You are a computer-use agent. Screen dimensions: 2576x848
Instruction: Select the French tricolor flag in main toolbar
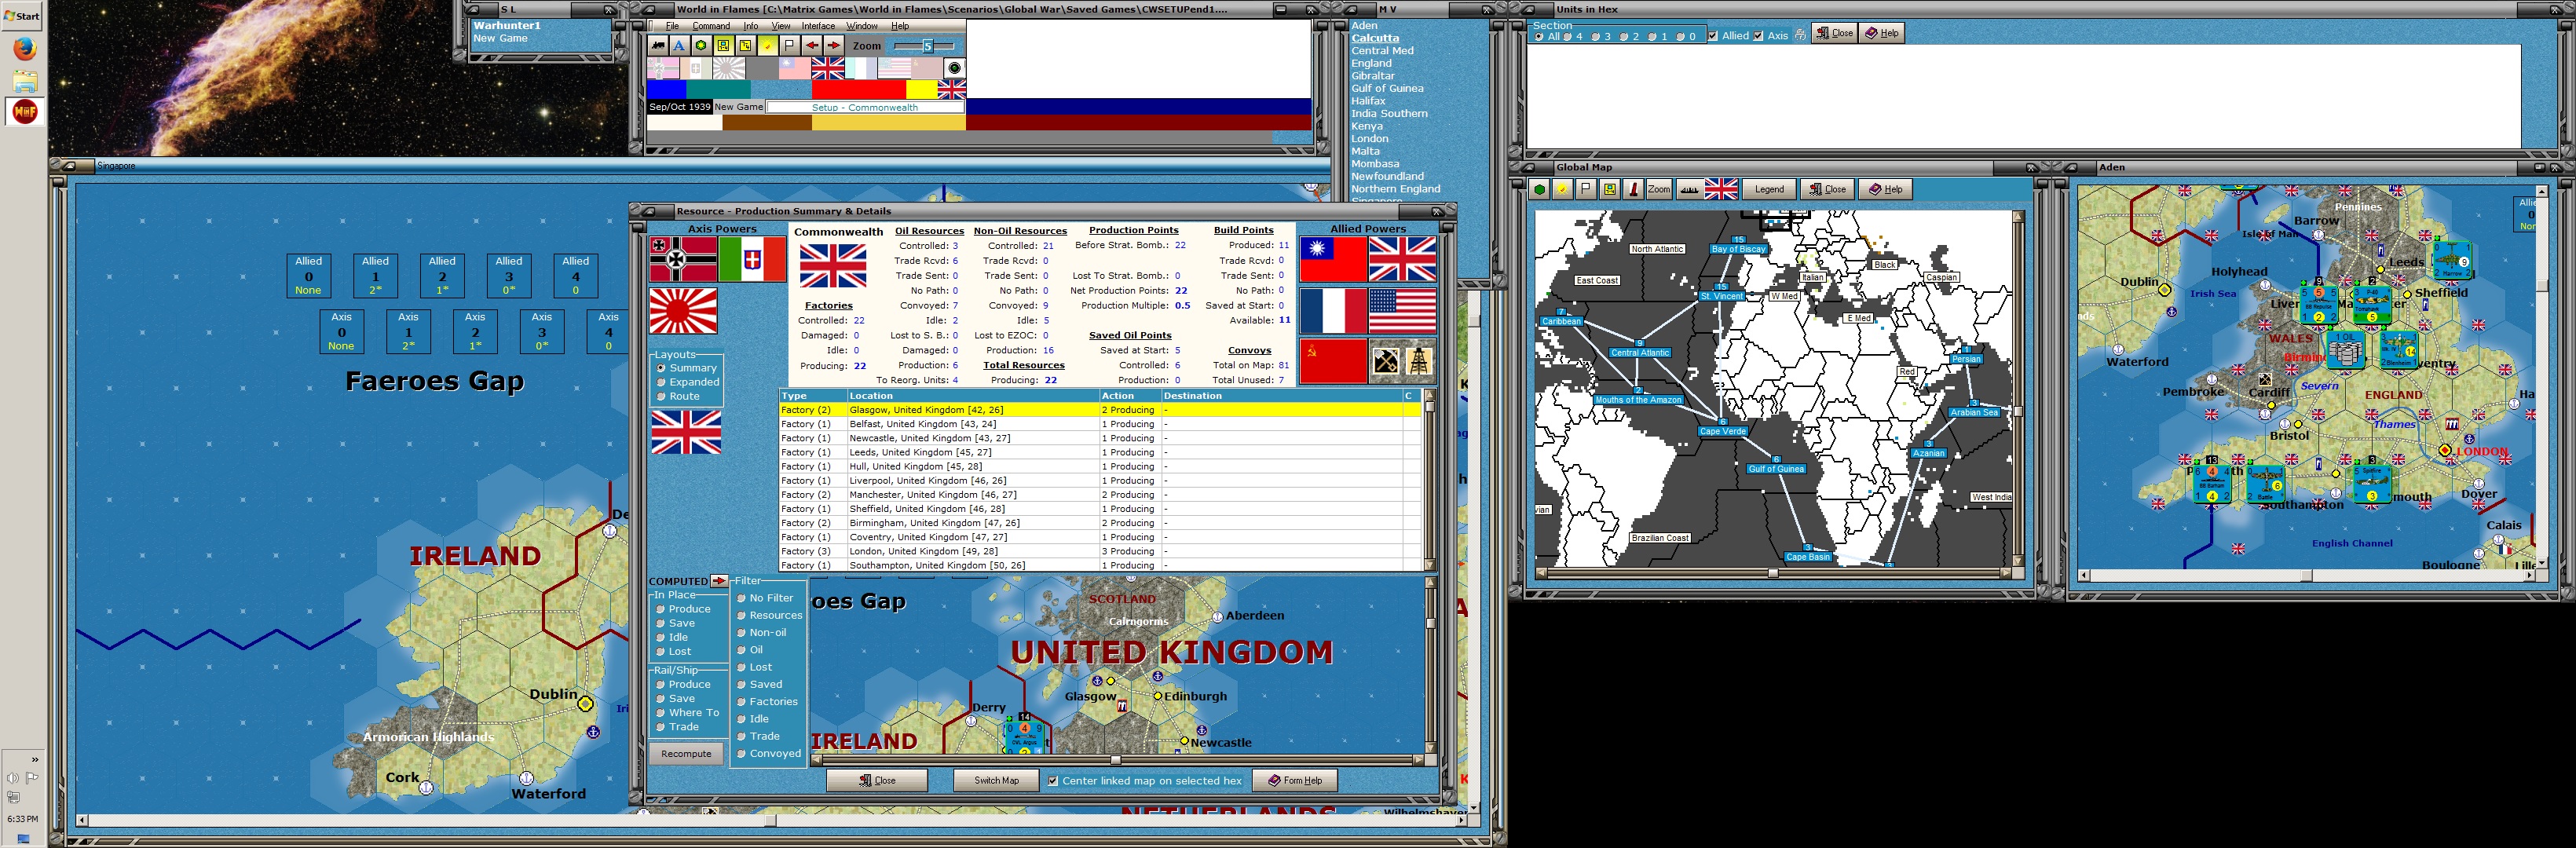(x=860, y=68)
